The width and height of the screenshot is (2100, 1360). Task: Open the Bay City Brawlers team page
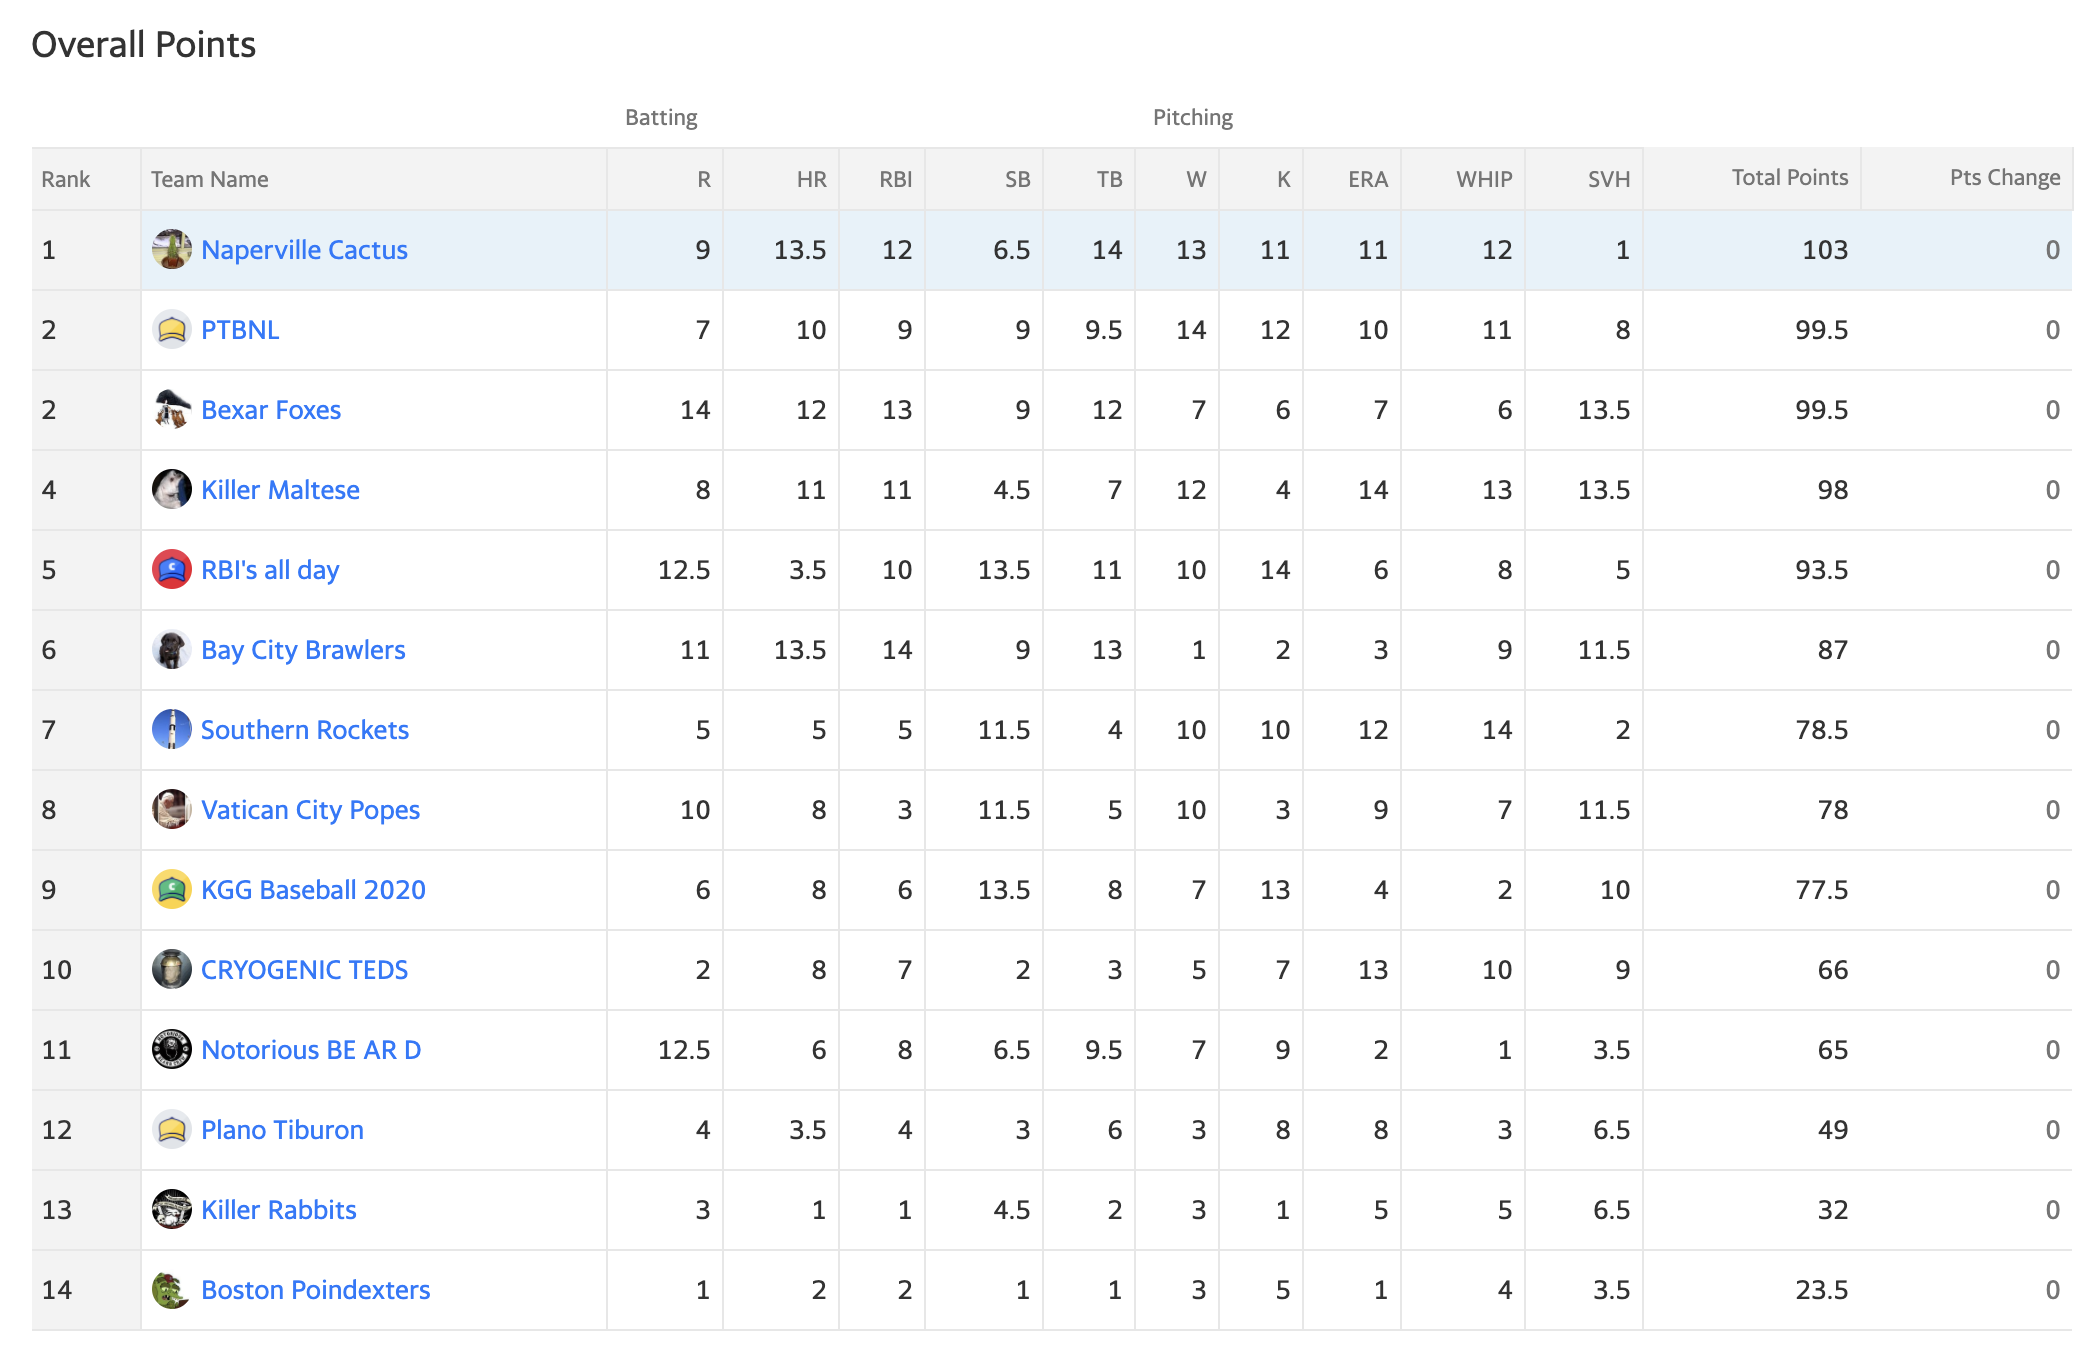pyautogui.click(x=303, y=650)
